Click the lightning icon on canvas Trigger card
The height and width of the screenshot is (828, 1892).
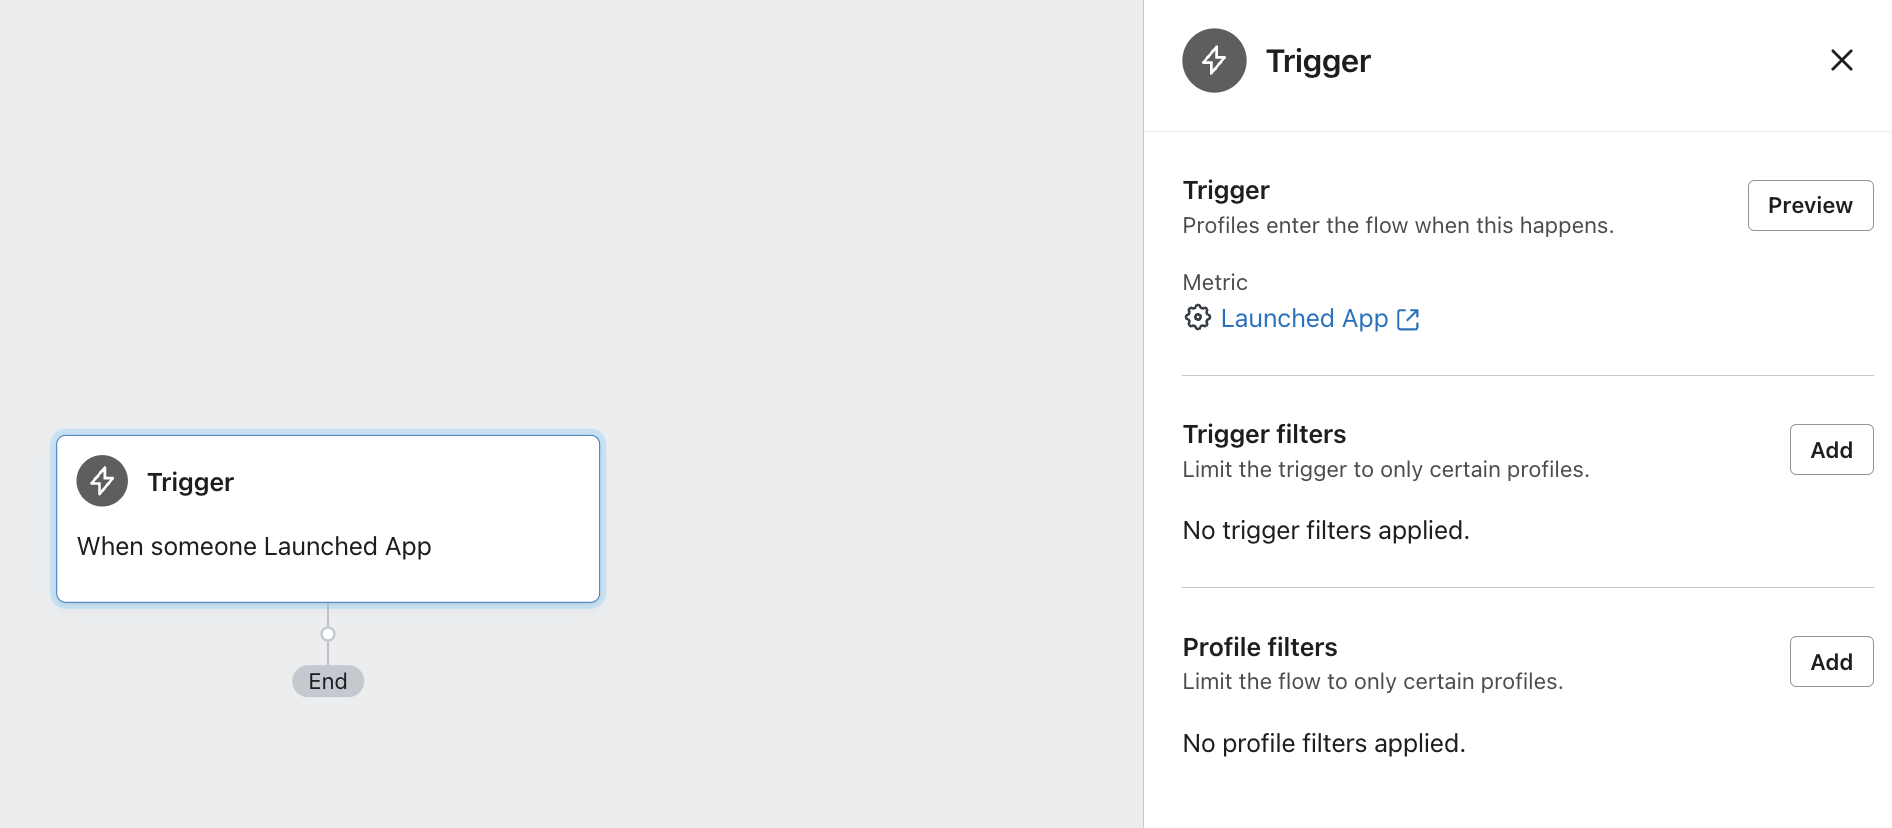[102, 481]
